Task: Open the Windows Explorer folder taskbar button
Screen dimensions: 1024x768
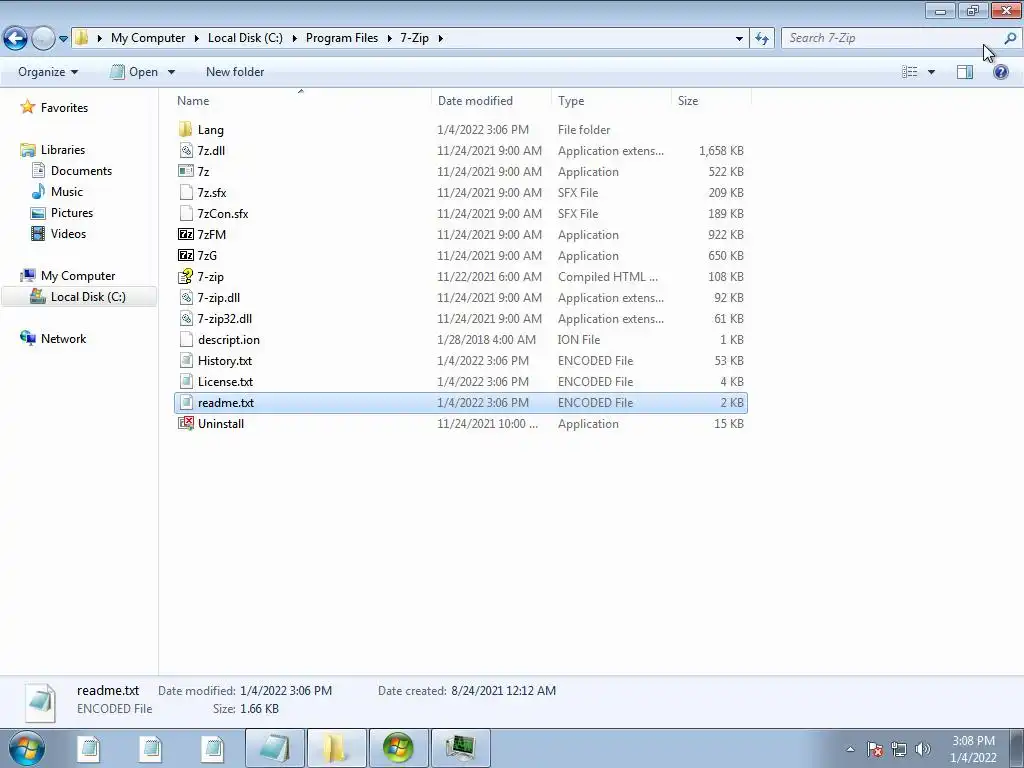Action: point(336,748)
